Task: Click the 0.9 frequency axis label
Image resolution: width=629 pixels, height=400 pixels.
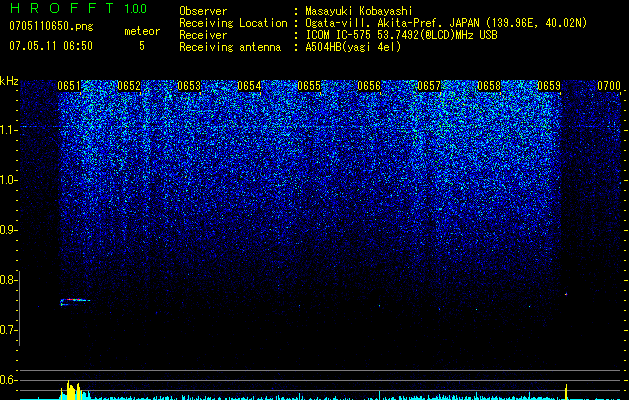Action: [8, 230]
